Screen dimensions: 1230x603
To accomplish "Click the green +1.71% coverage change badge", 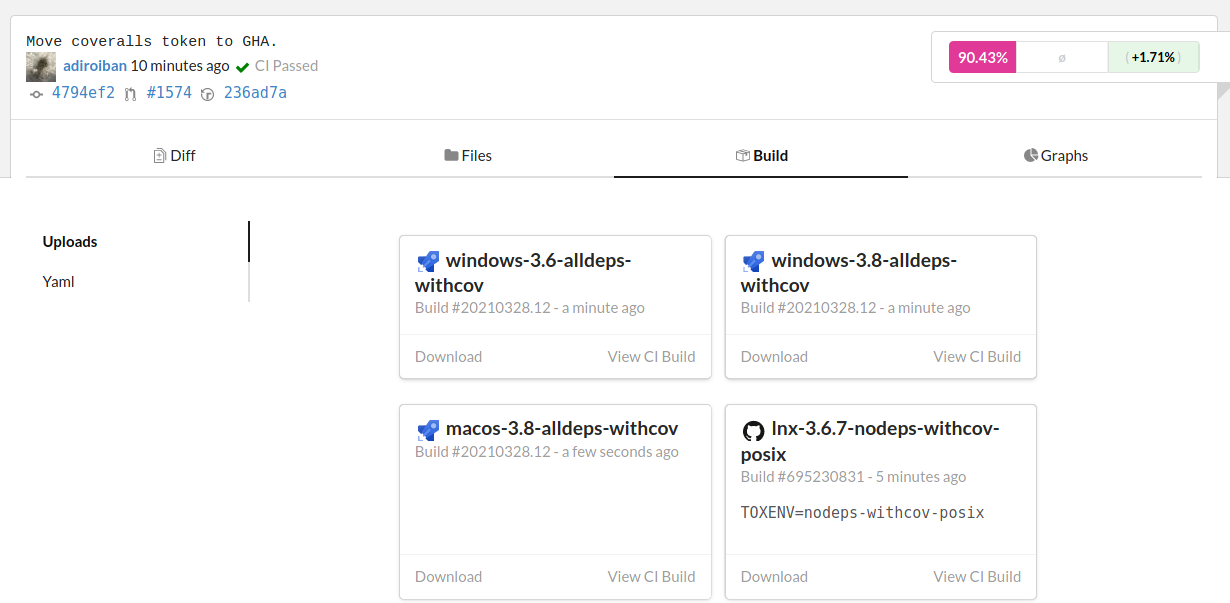I will [1153, 58].
